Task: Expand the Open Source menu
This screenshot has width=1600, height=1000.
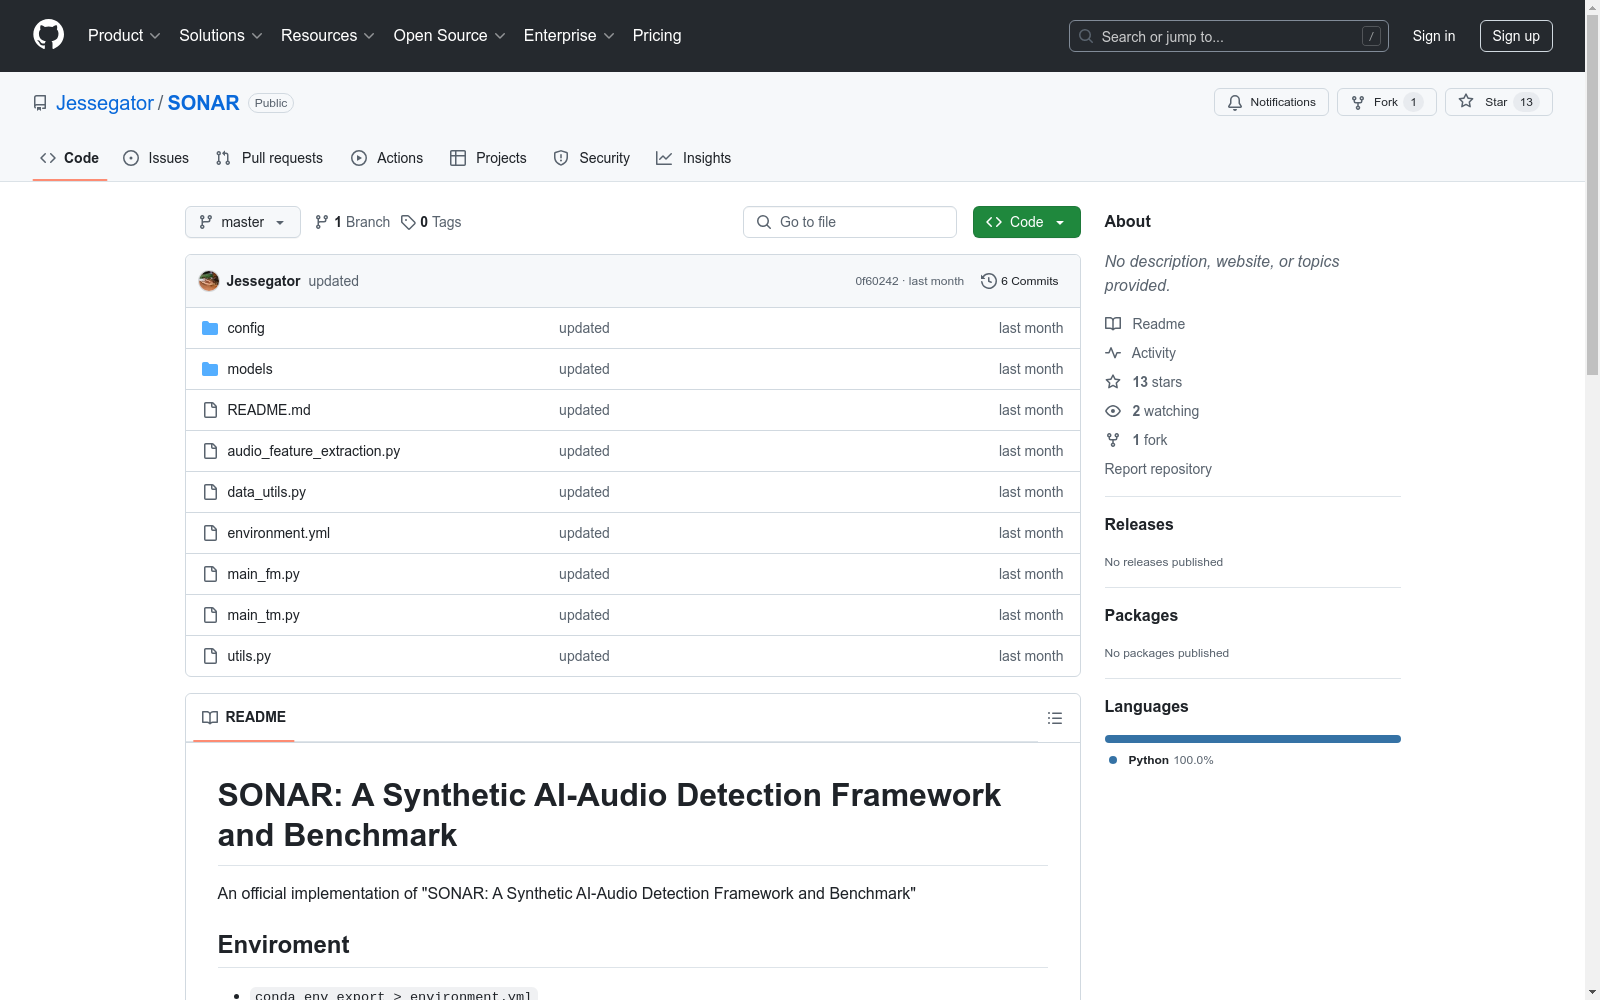Action: 450,35
